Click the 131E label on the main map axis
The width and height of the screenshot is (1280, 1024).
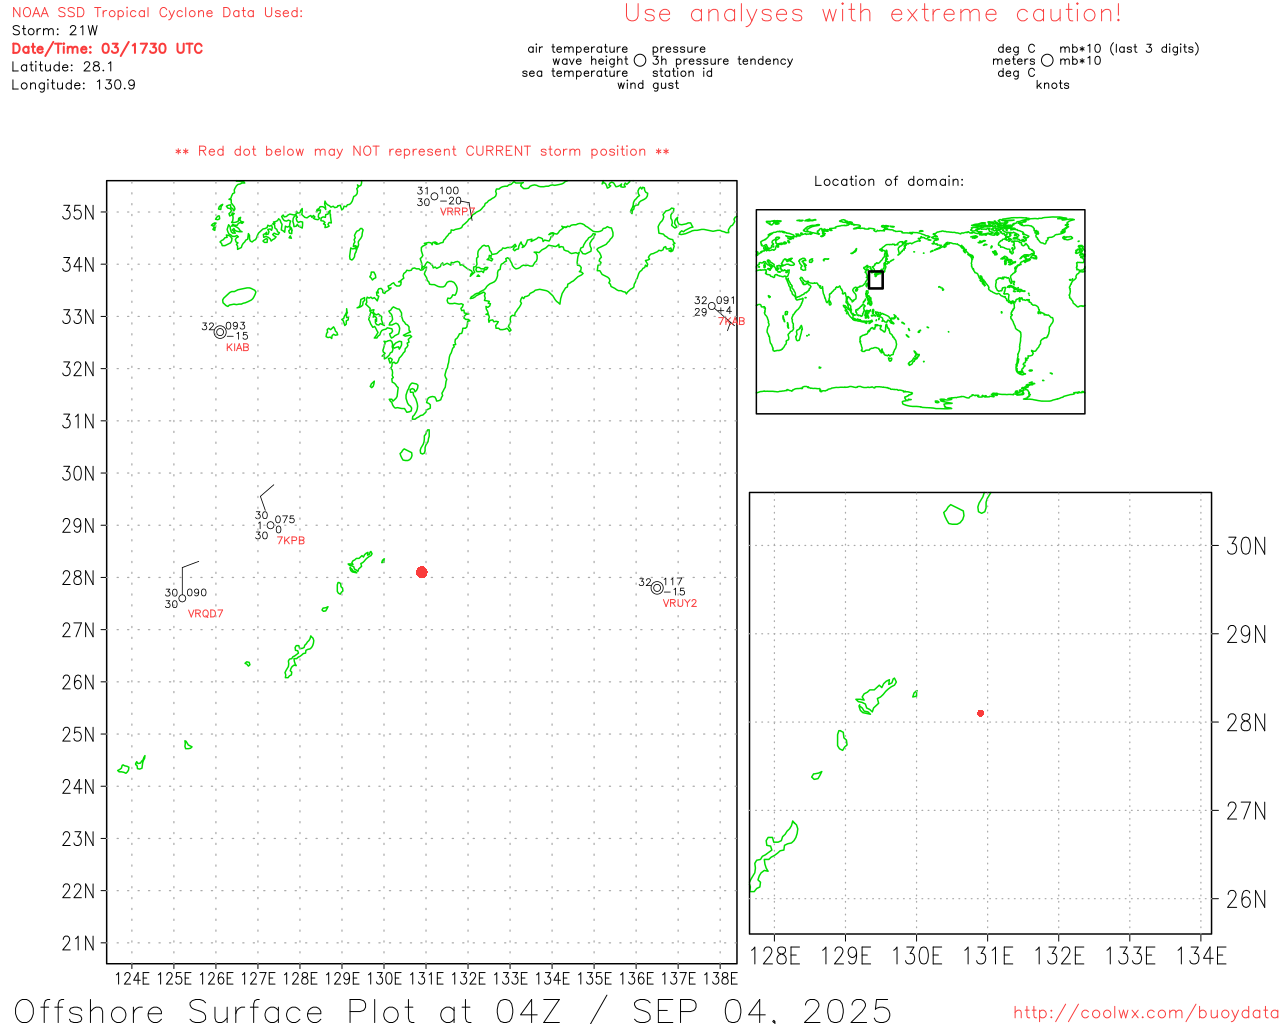point(426,979)
